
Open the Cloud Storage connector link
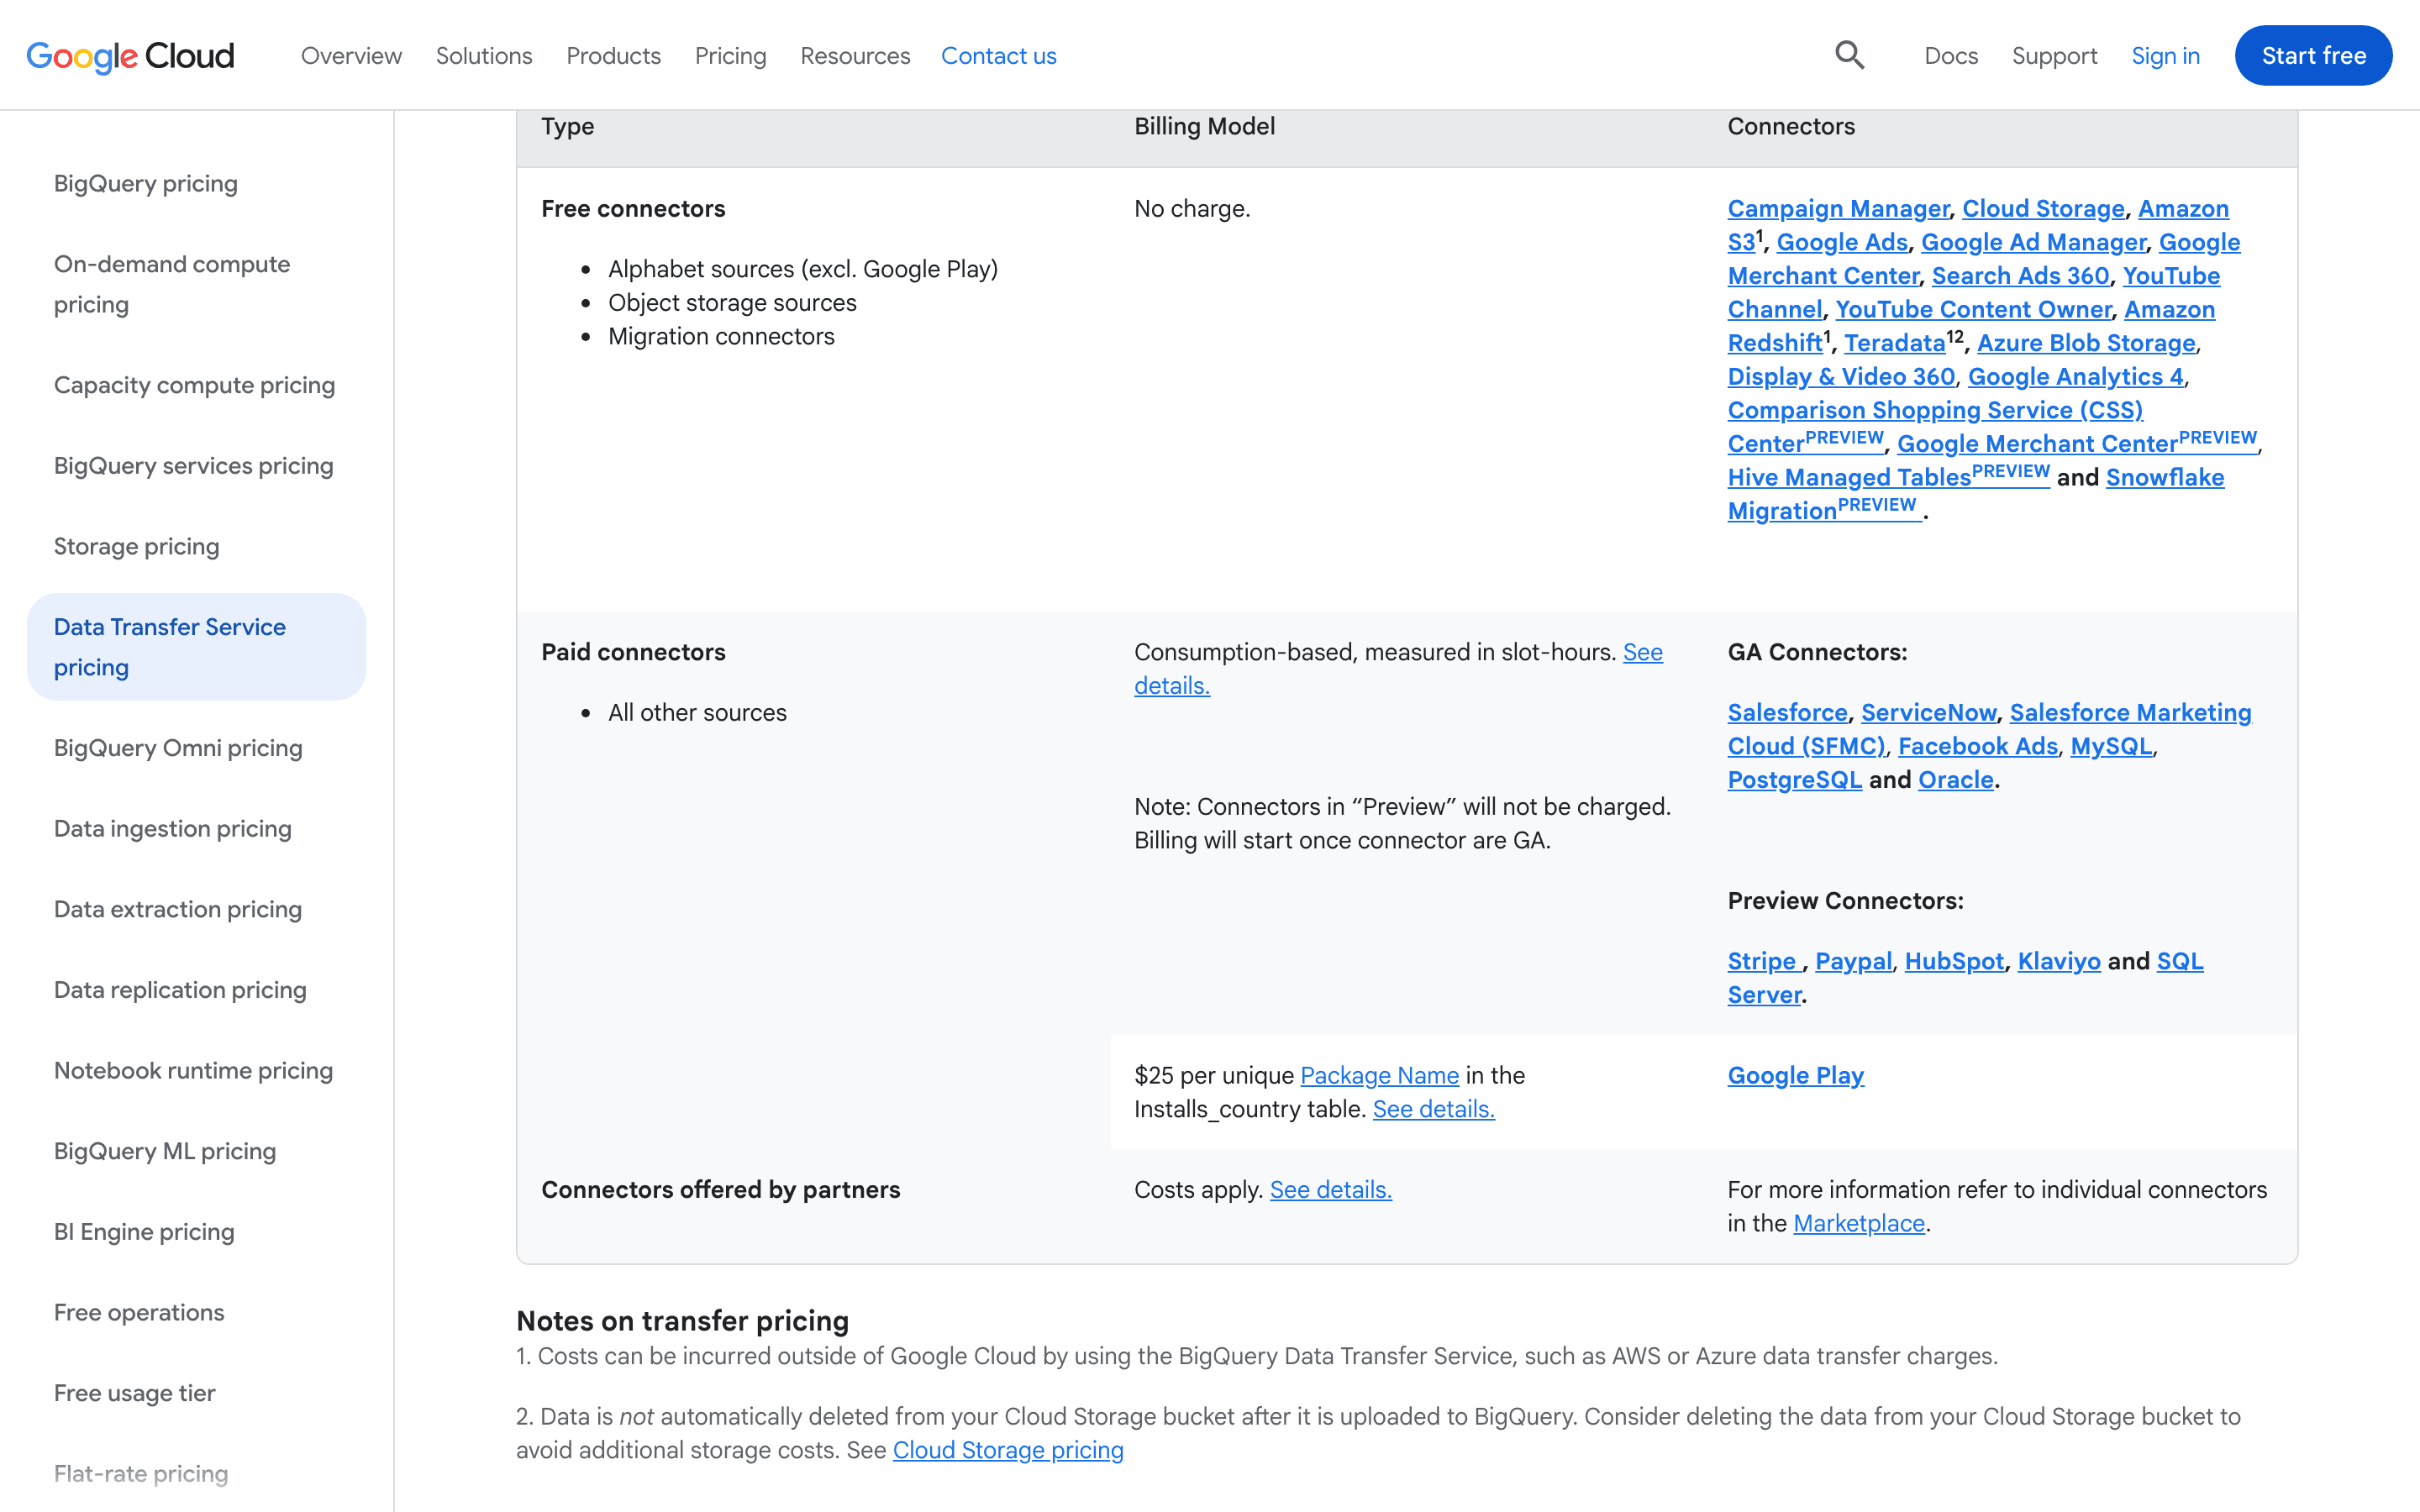click(x=2043, y=209)
